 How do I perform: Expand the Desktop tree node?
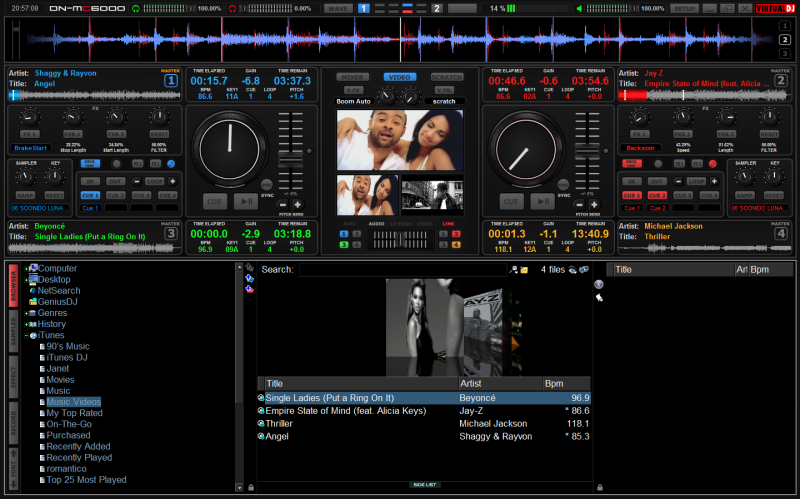(26, 280)
